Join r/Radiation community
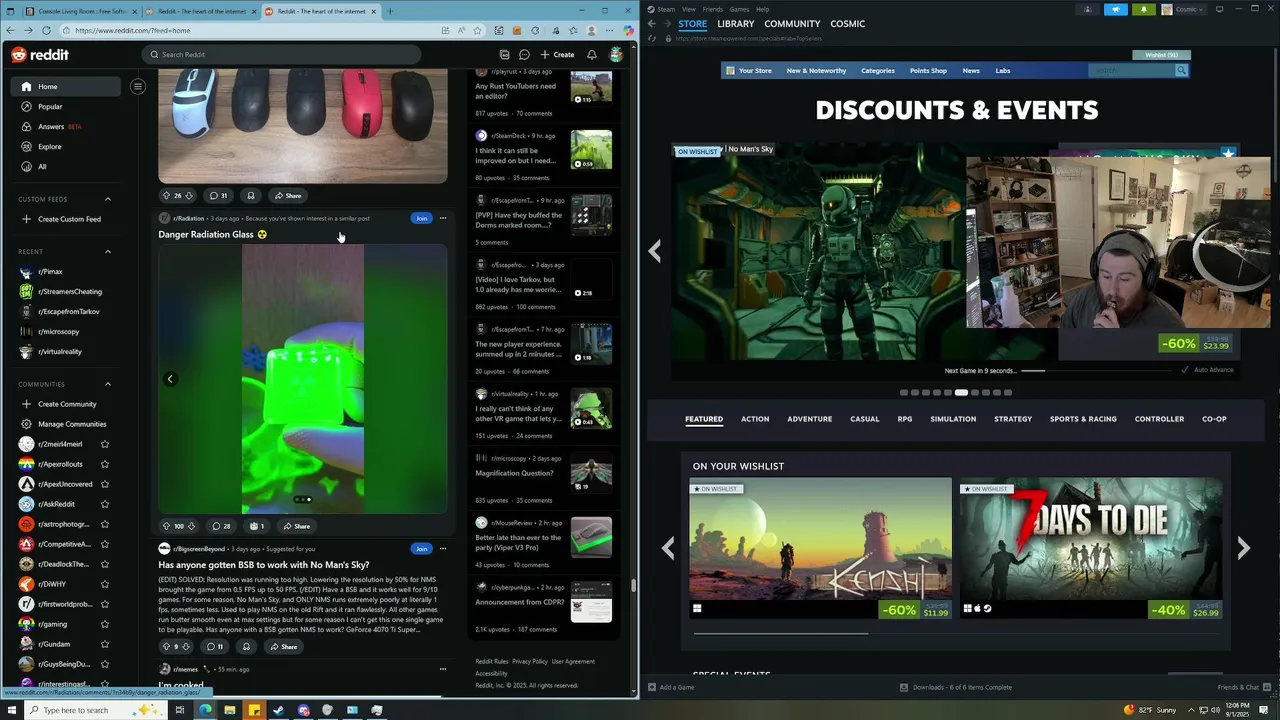This screenshot has height=720, width=1280. [421, 218]
